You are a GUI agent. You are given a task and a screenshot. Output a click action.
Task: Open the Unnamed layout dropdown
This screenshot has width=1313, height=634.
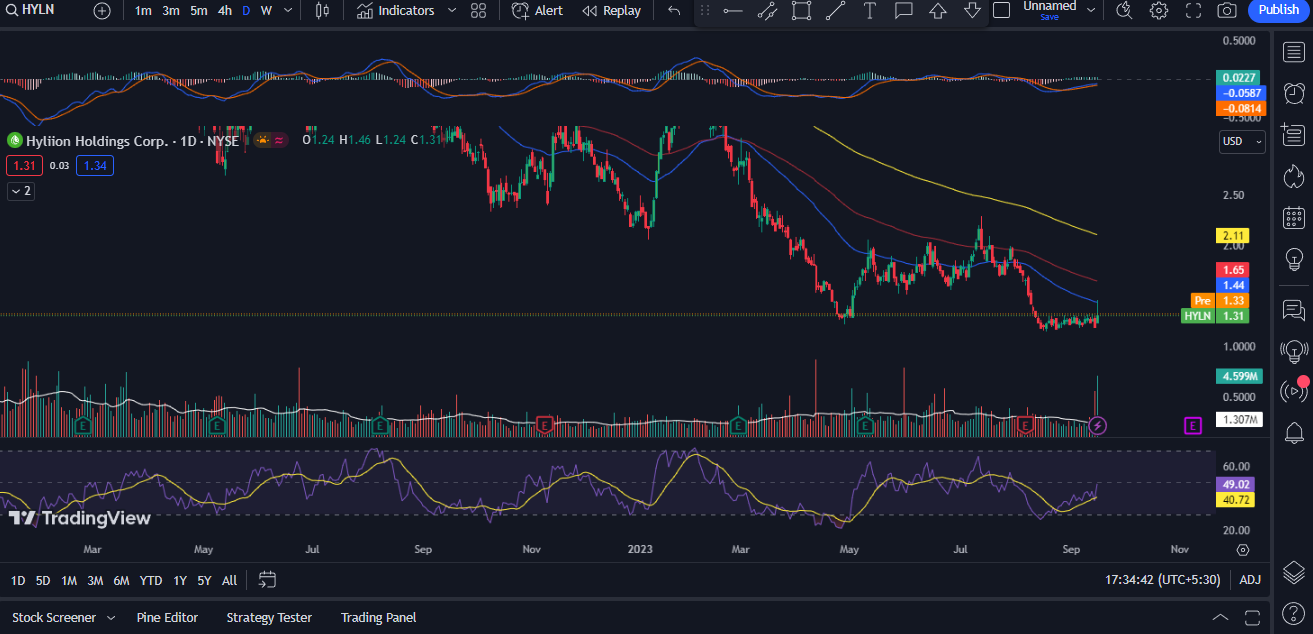(x=1090, y=10)
